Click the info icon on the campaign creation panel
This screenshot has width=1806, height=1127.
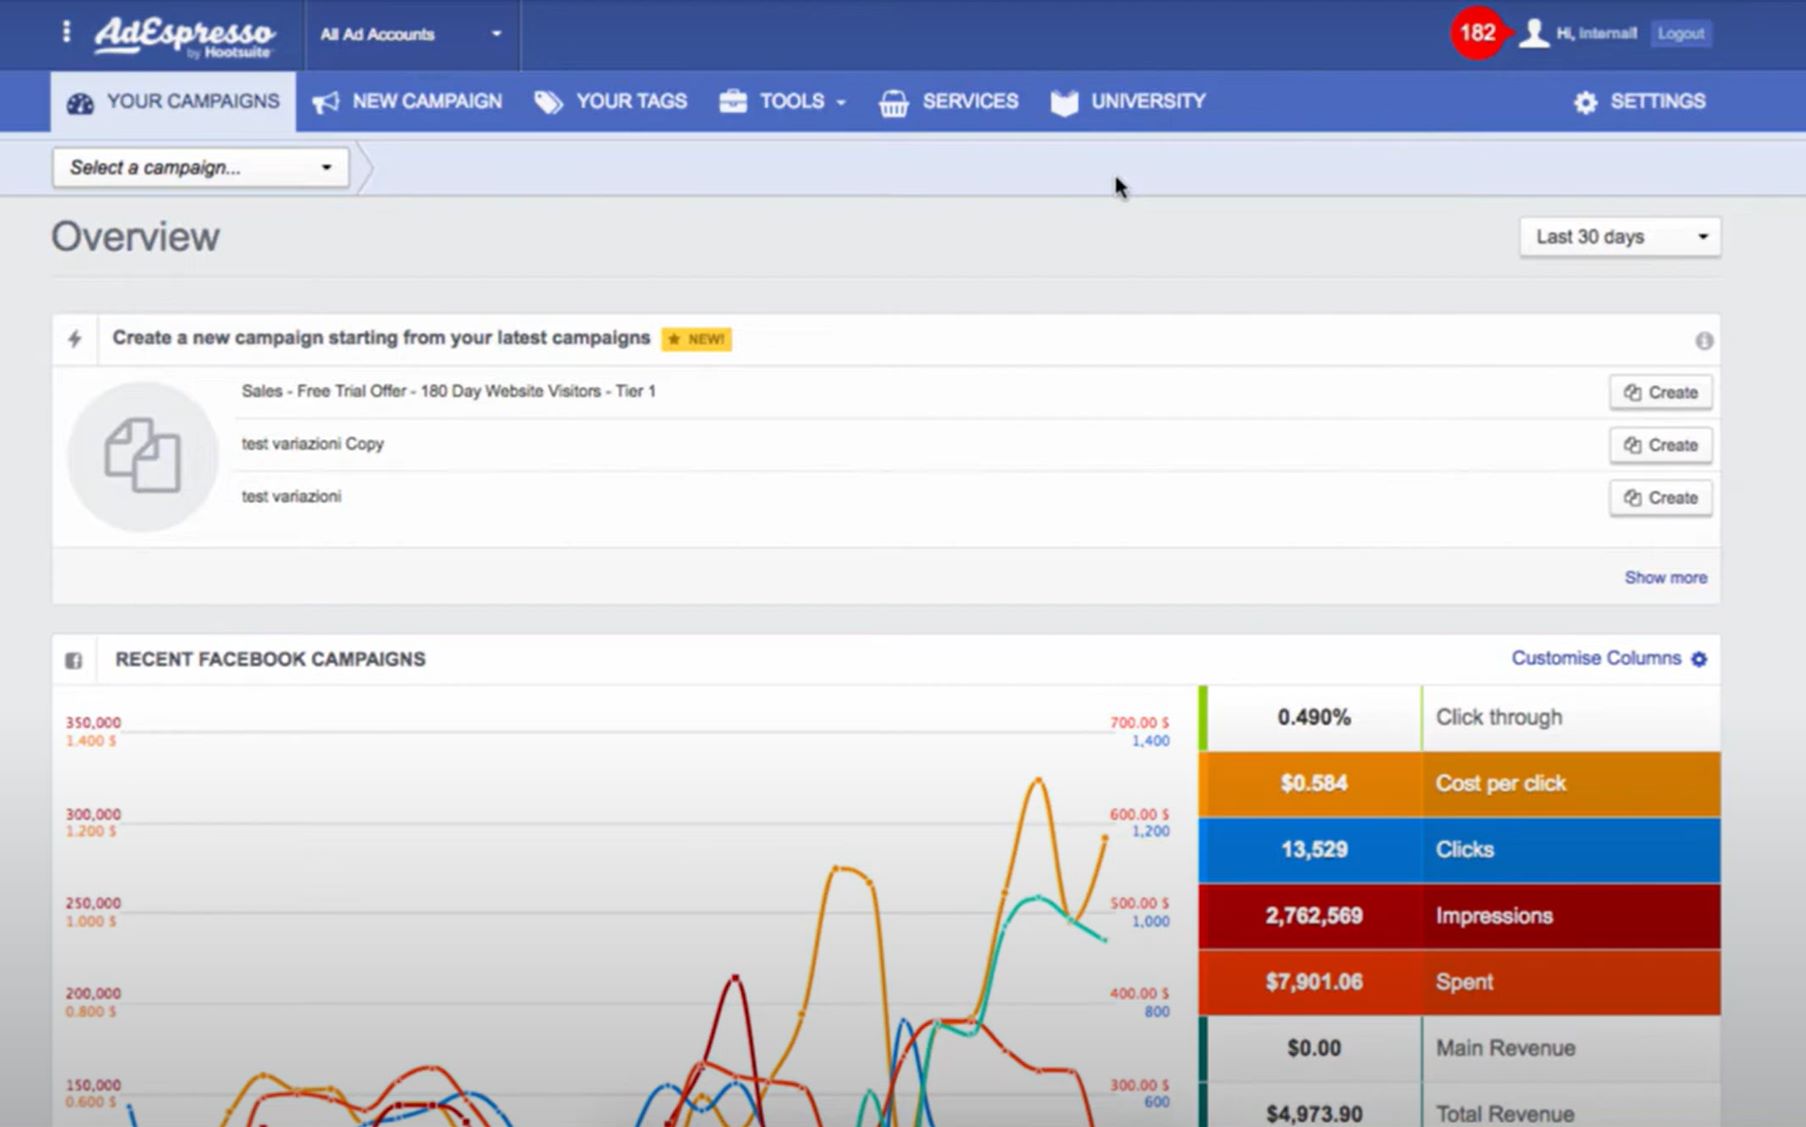(1707, 340)
